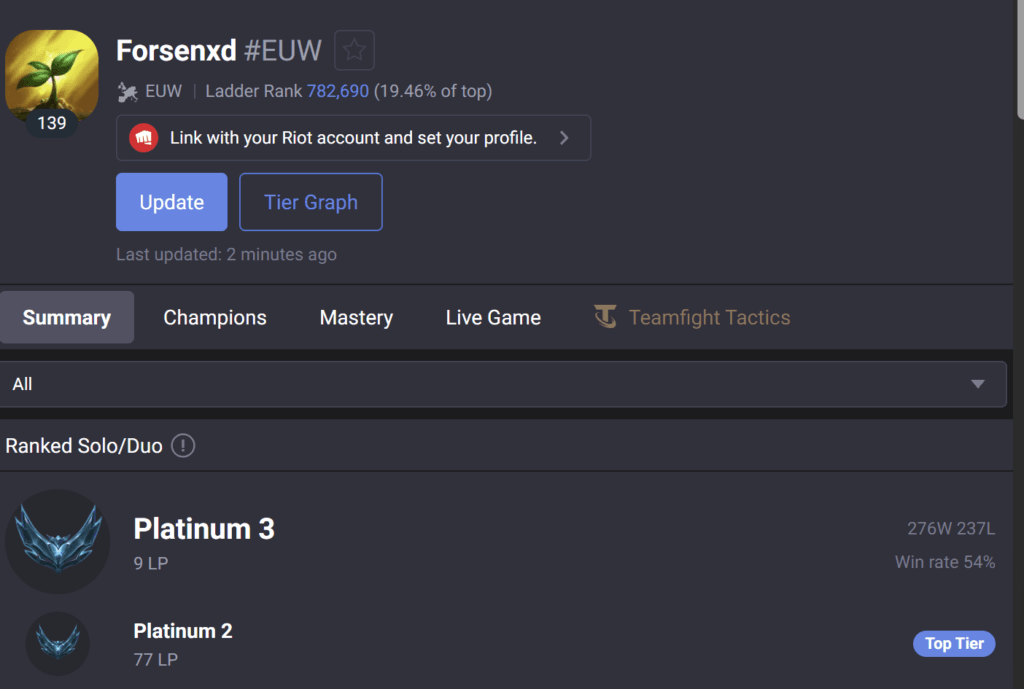Viewport: 1024px width, 689px height.
Task: Toggle the favorite star next to Forsenxd
Action: click(354, 49)
